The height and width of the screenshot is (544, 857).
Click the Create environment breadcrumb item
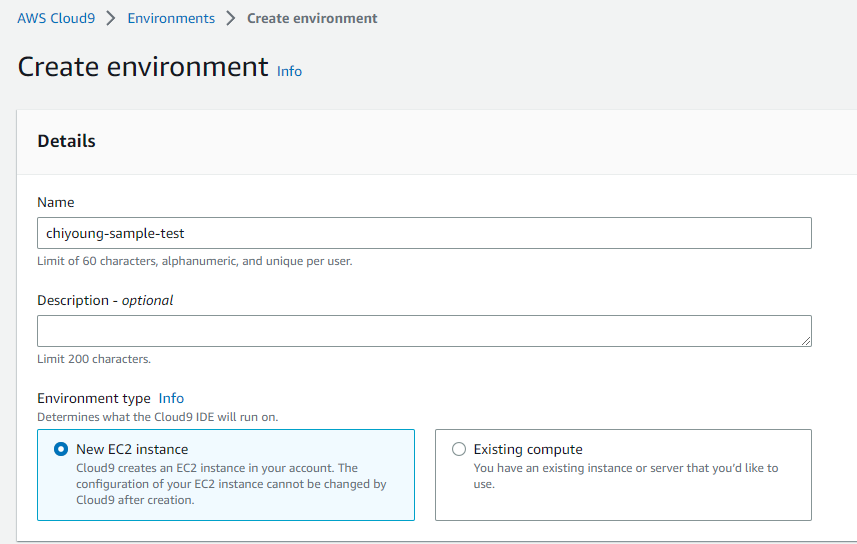click(x=312, y=18)
